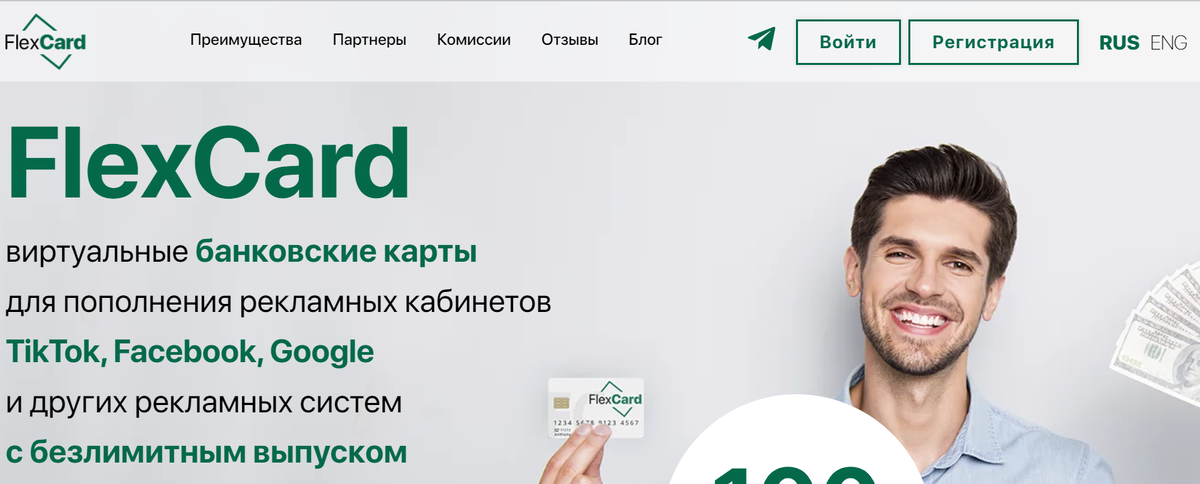Click the green банковские карты text
Viewport: 1200px width, 484px height.
336,252
